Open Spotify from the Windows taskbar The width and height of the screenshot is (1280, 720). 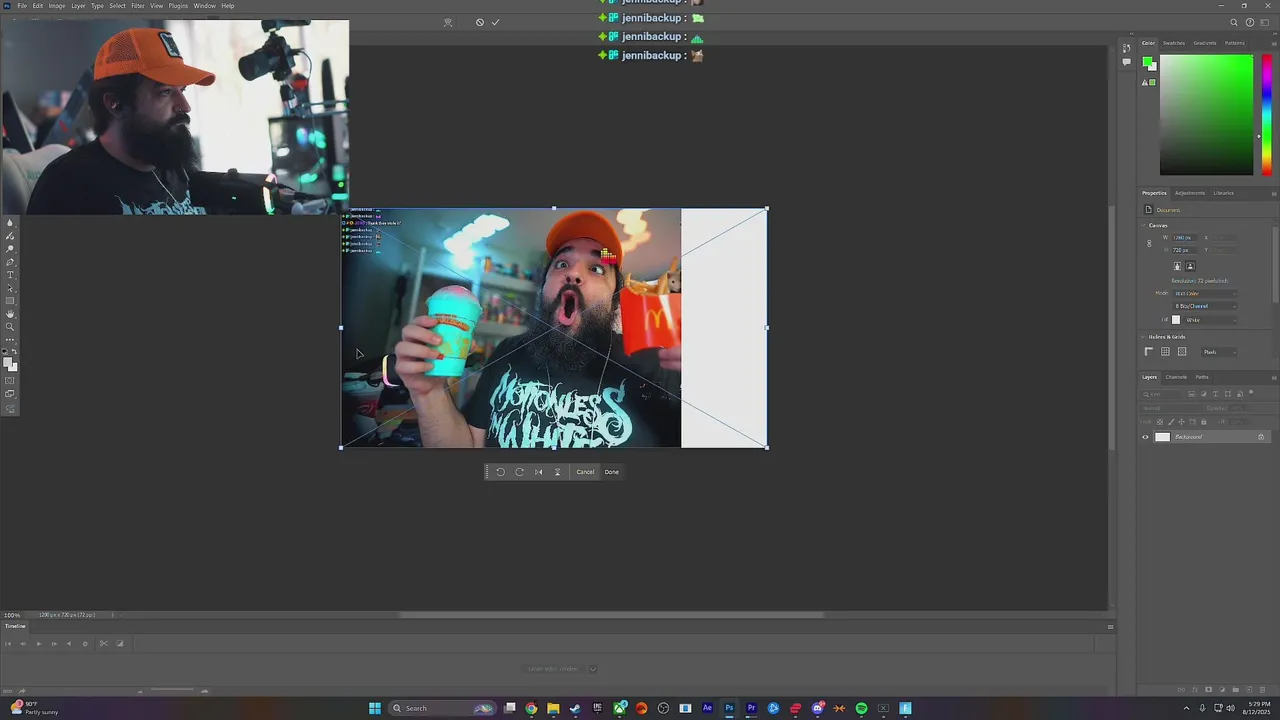point(862,708)
